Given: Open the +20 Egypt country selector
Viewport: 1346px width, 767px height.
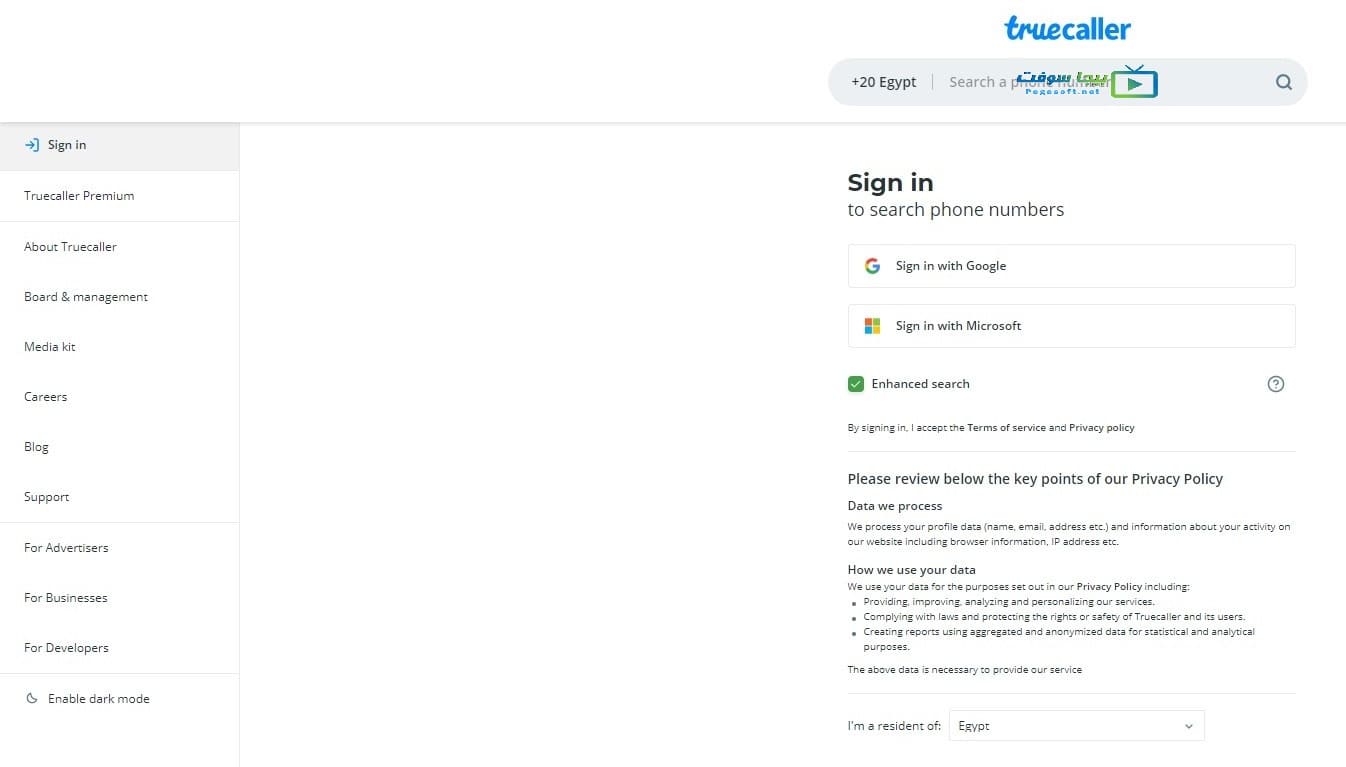Looking at the screenshot, I should (x=883, y=82).
